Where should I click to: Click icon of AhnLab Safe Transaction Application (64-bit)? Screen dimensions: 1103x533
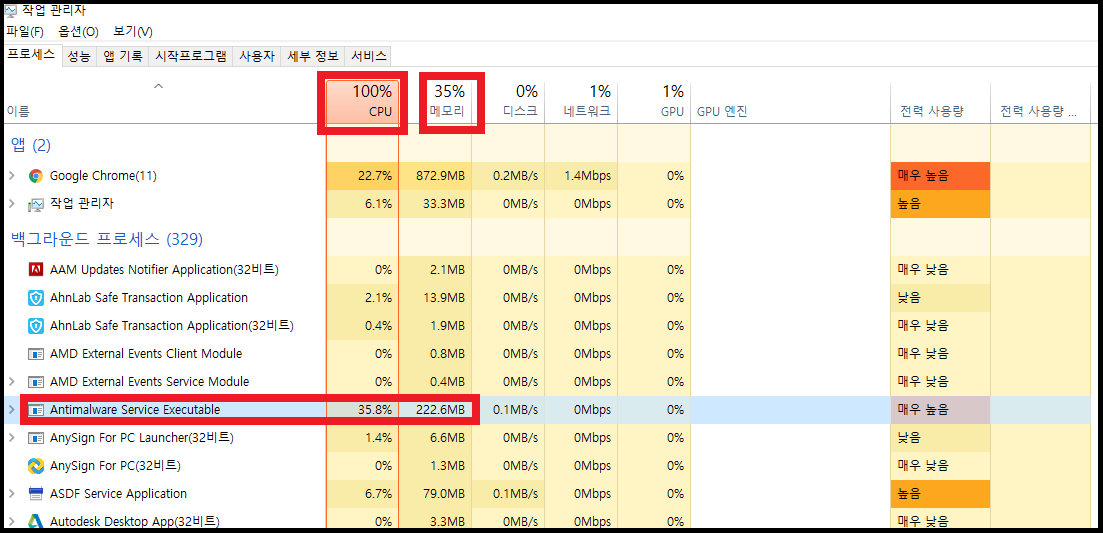(x=35, y=297)
